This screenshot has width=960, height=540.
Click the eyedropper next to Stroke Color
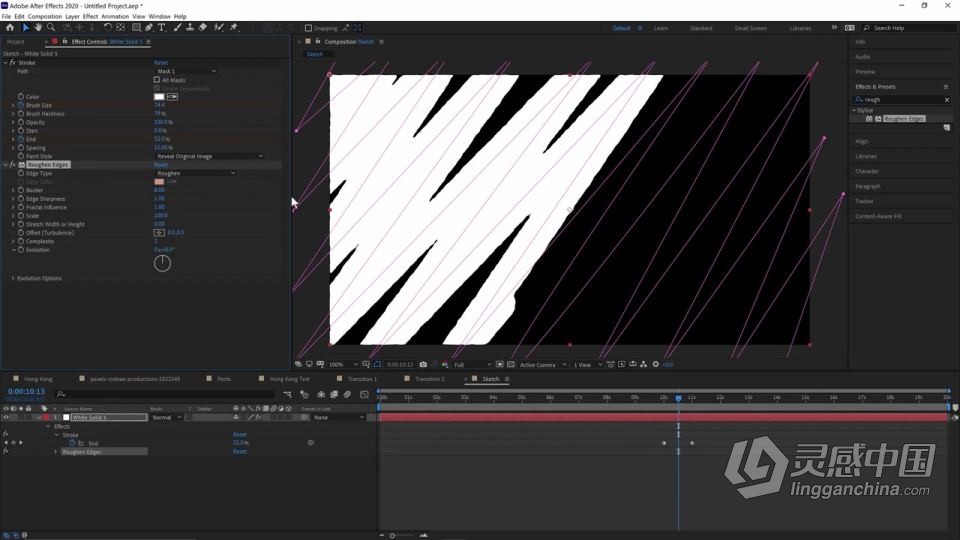(173, 97)
